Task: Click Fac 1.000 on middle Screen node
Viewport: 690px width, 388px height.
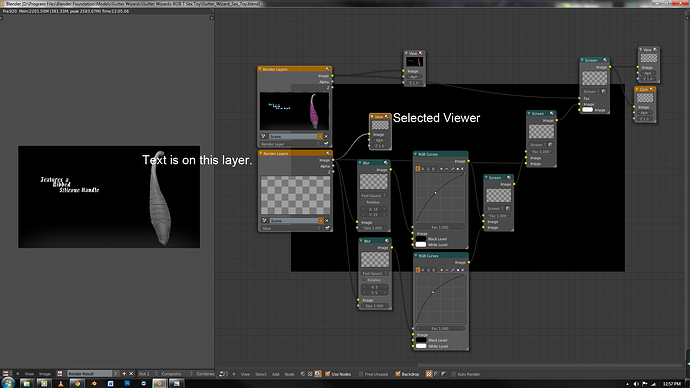Action: click(x=541, y=152)
